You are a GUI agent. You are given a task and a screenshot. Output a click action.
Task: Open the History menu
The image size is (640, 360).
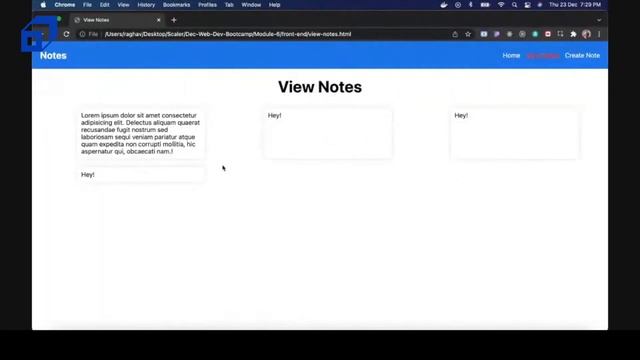[x=146, y=5]
